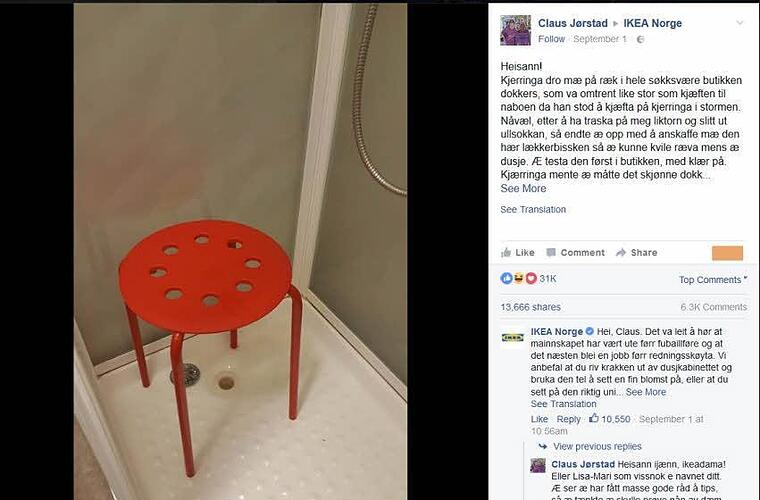Expand the IKEA Norge comment's See More
Viewport: 760px width, 500px height.
coord(646,392)
